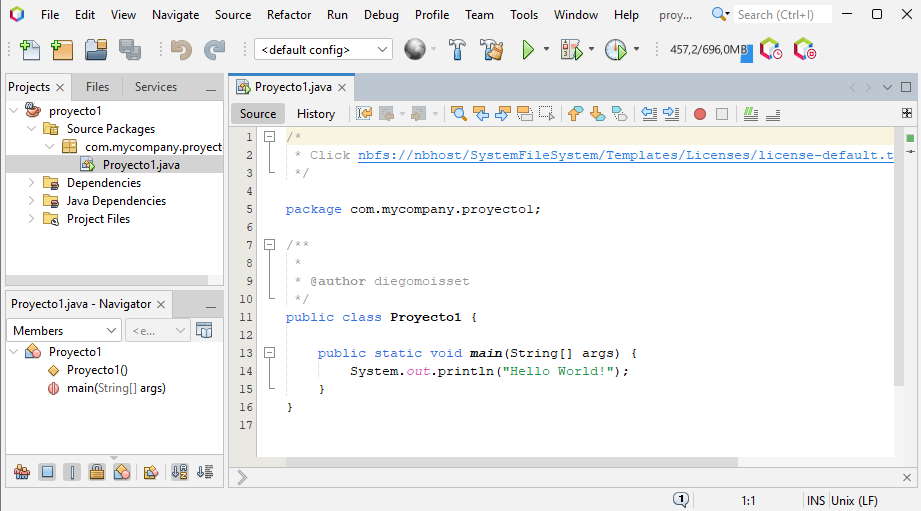Start Debug Project from the toolbar
The height and width of the screenshot is (511, 921).
571,50
